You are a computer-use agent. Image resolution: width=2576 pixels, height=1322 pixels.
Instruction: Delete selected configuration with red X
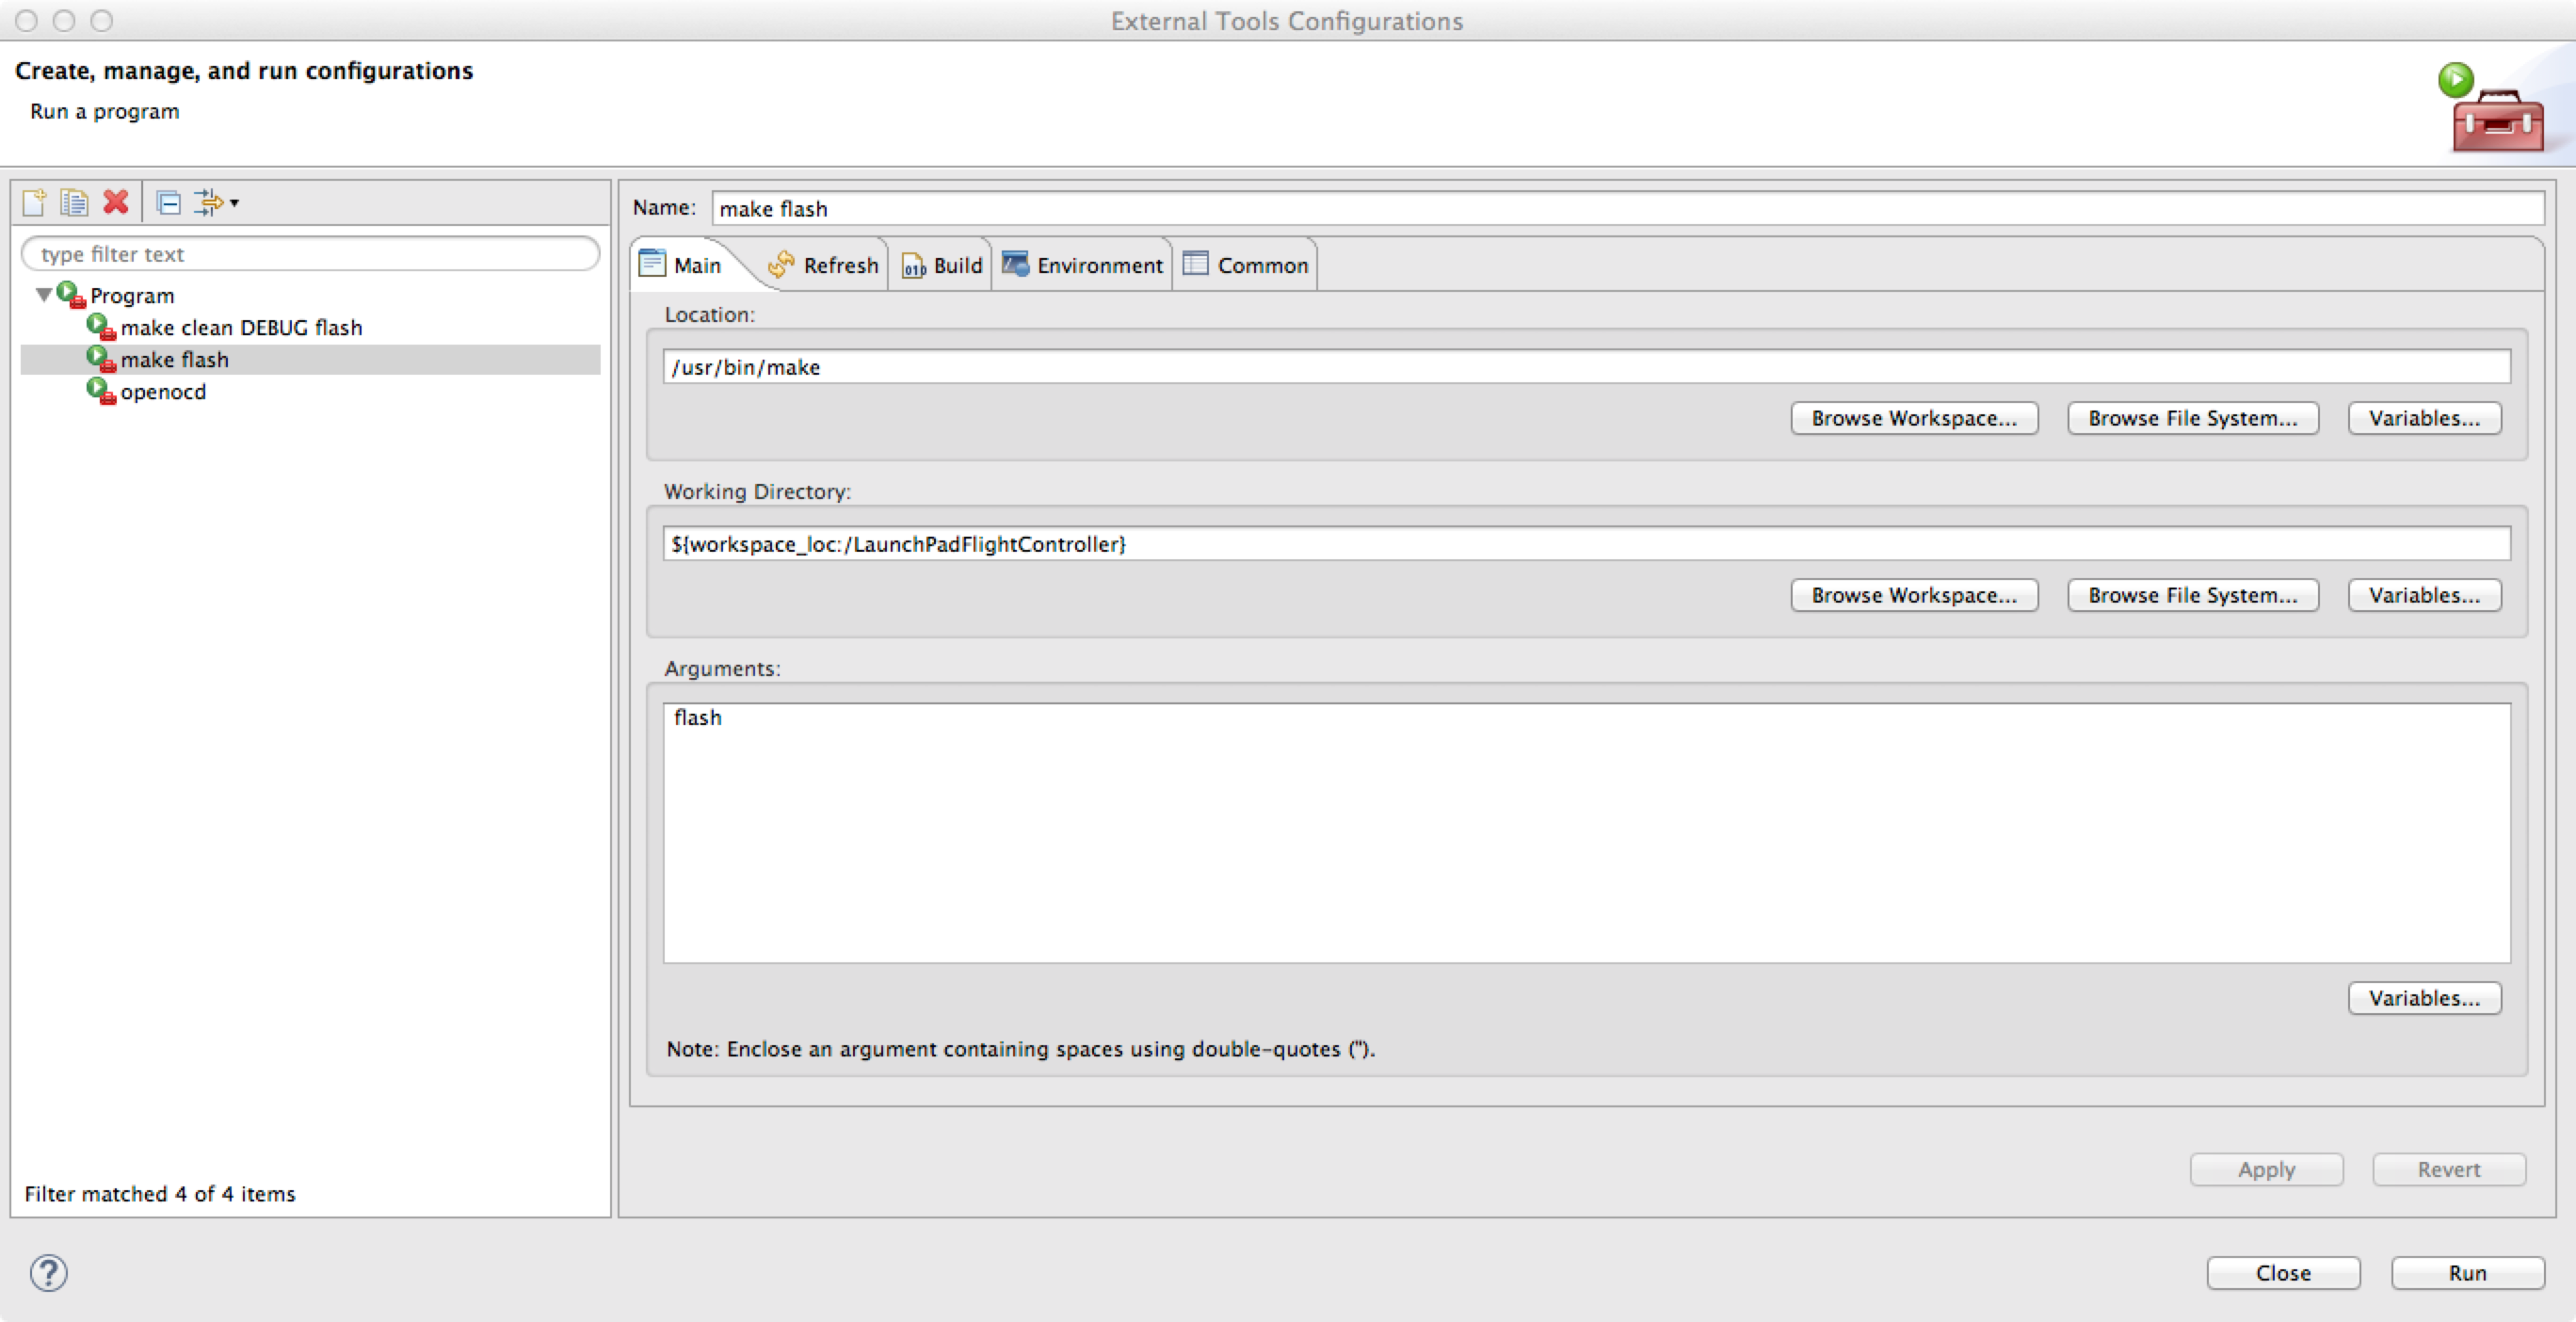(x=116, y=203)
